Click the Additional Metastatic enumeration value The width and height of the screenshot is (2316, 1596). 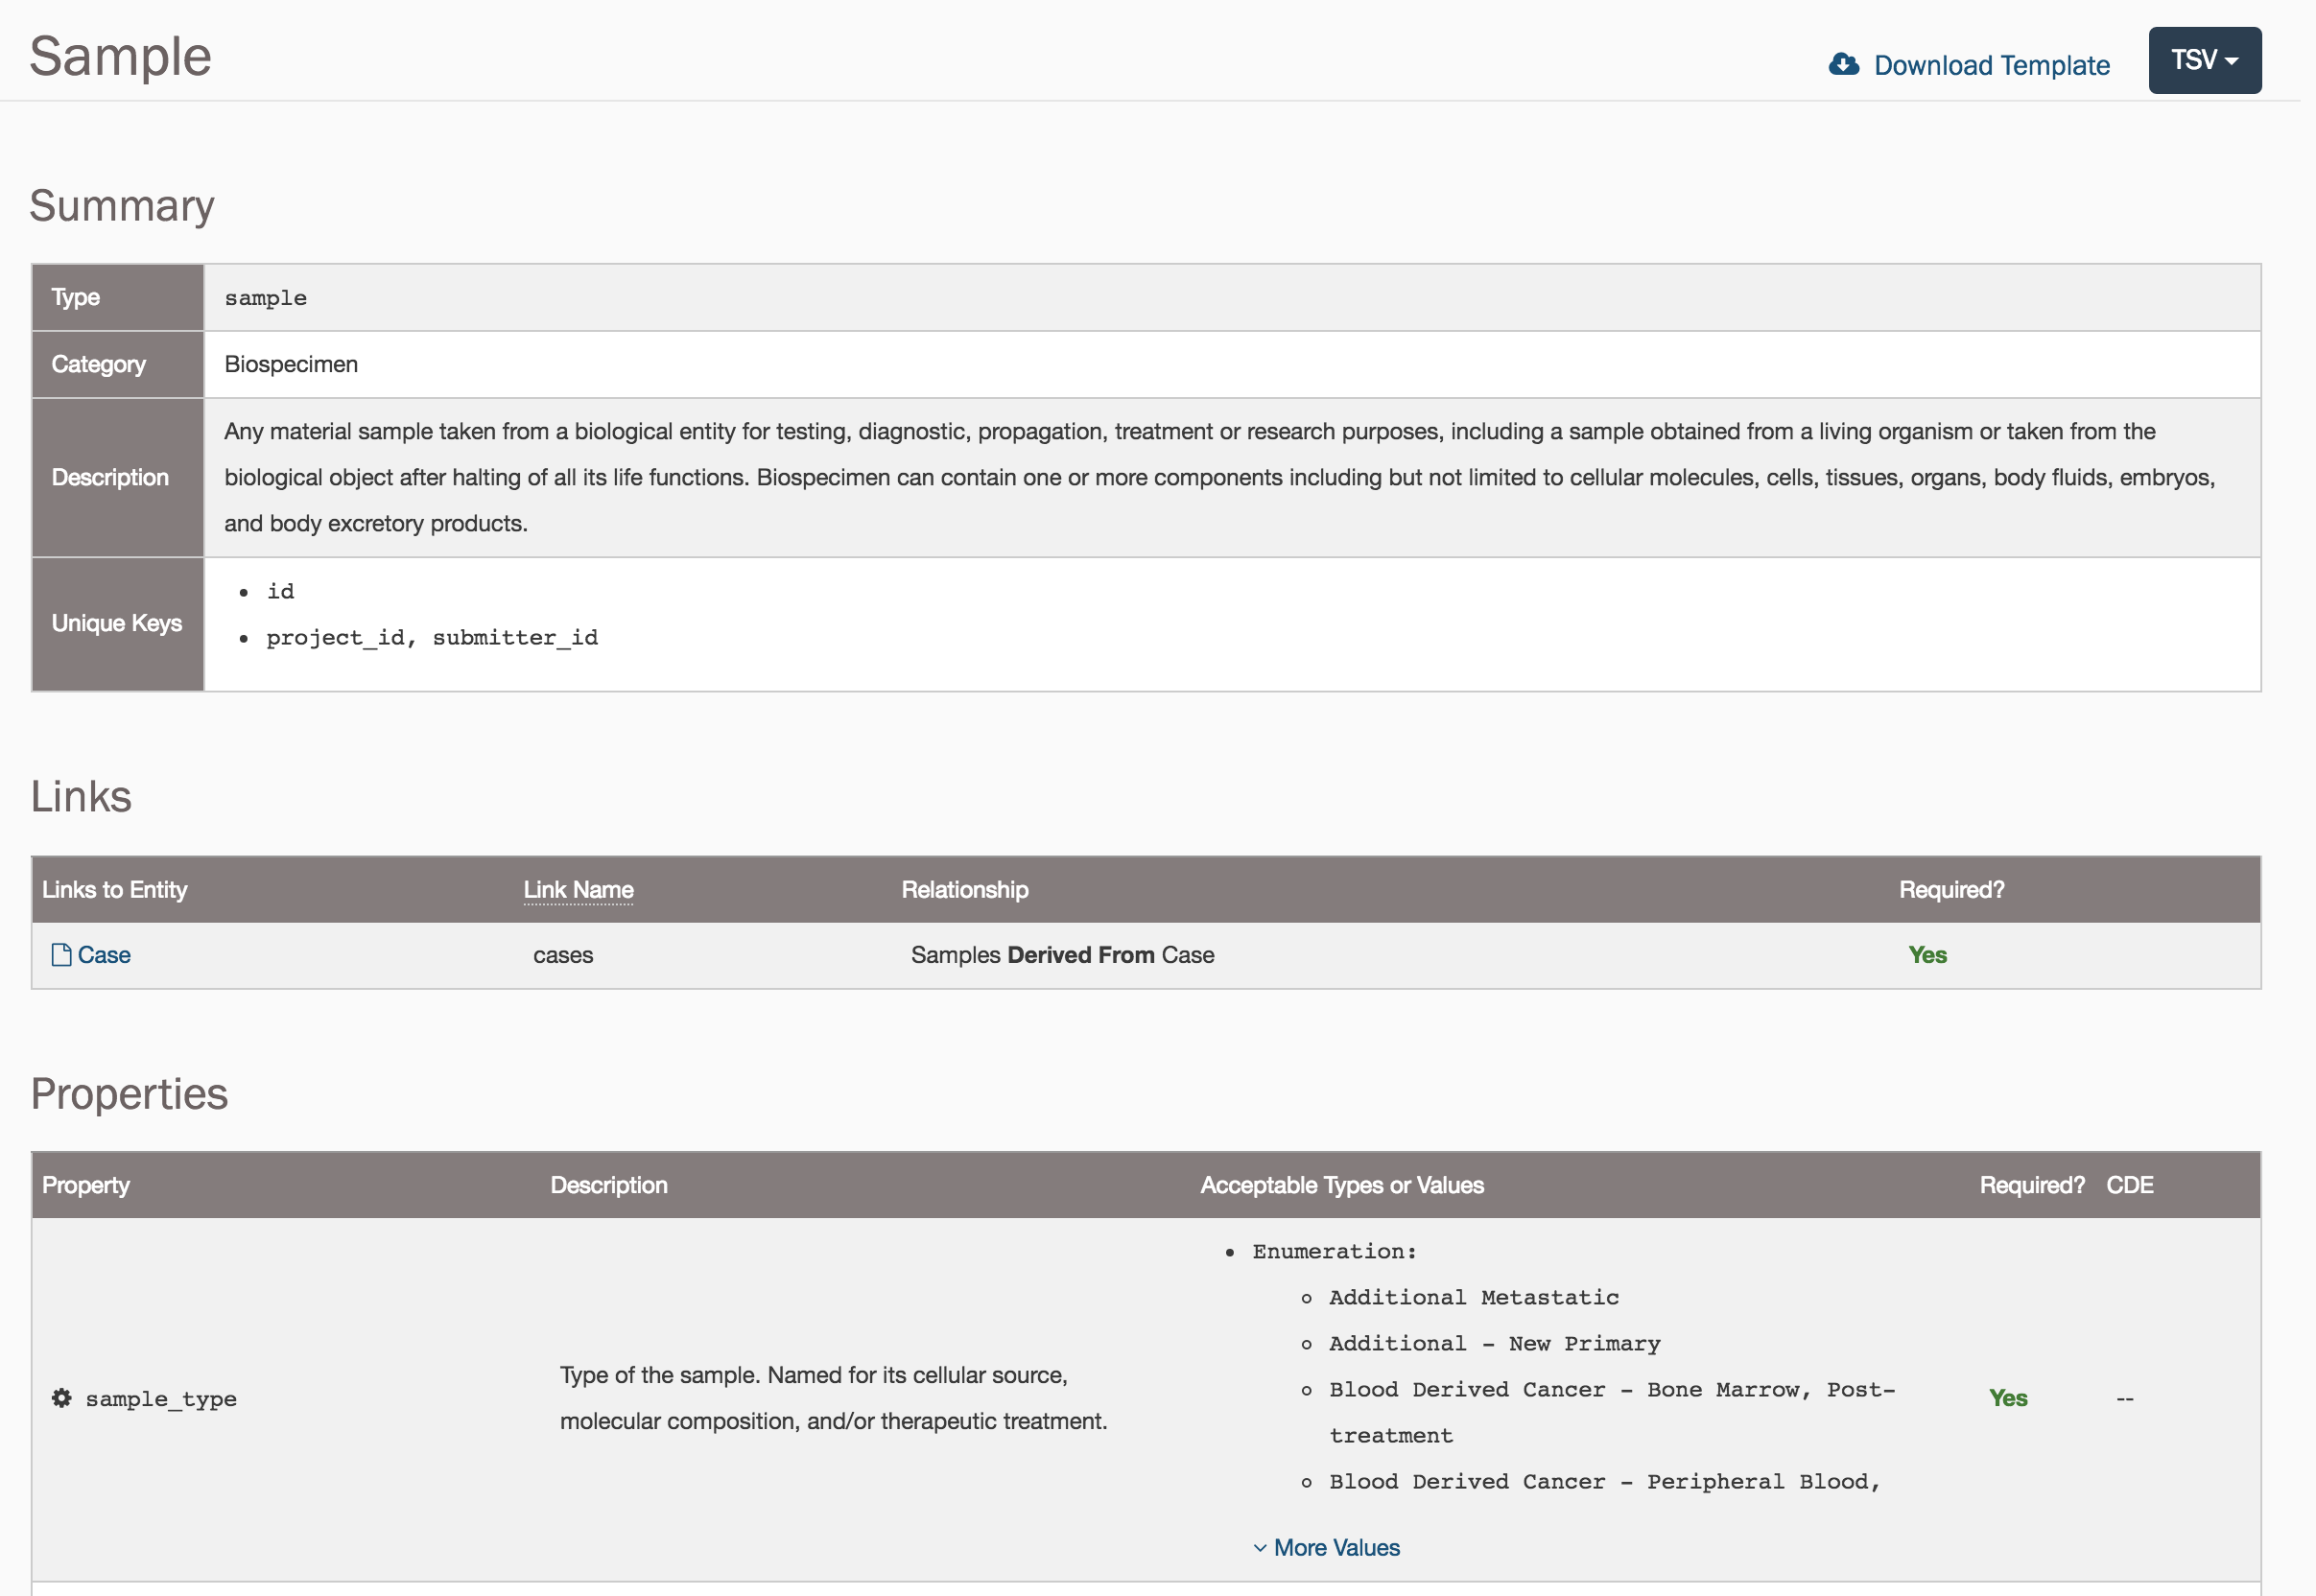(1473, 1297)
